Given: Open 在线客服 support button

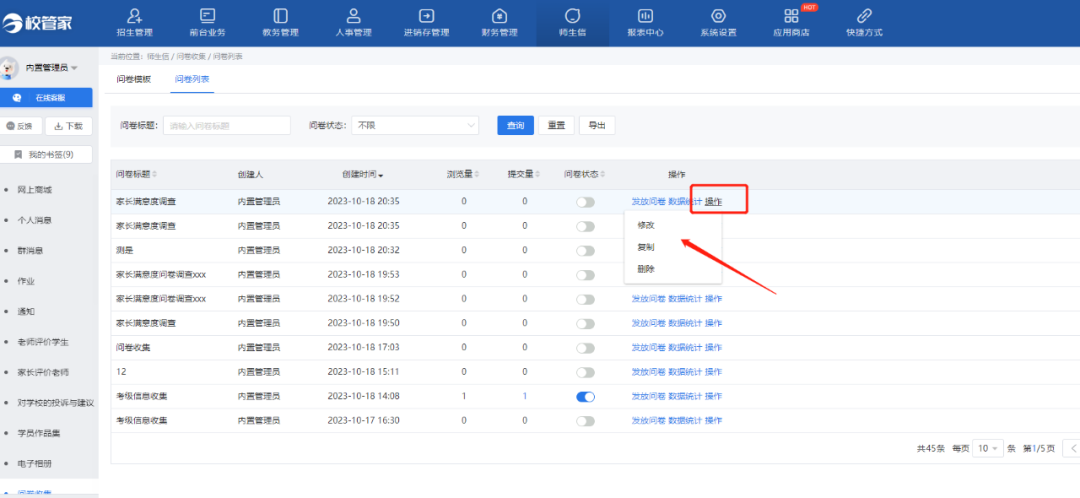Looking at the screenshot, I should point(46,98).
